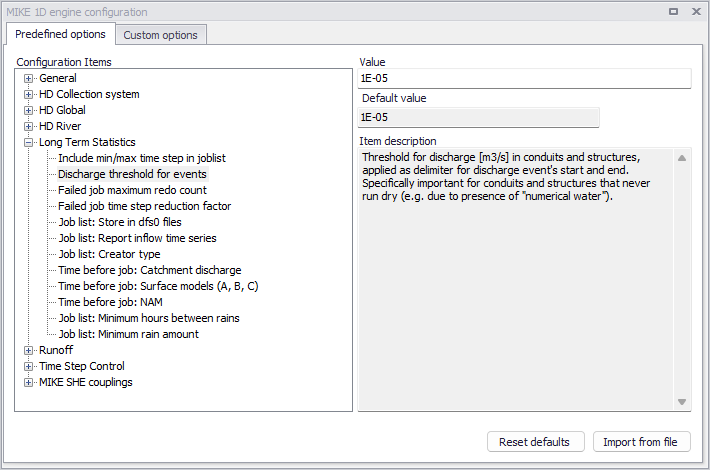The height and width of the screenshot is (470, 710).
Task: Select Job list: Minimum hours between rains
Action: 149,318
